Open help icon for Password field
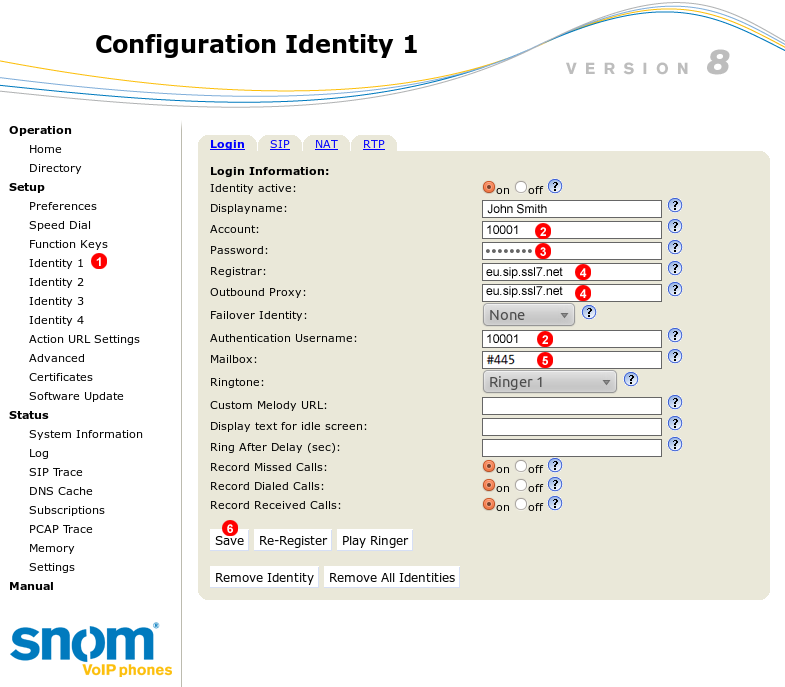The image size is (785, 687). (x=675, y=247)
